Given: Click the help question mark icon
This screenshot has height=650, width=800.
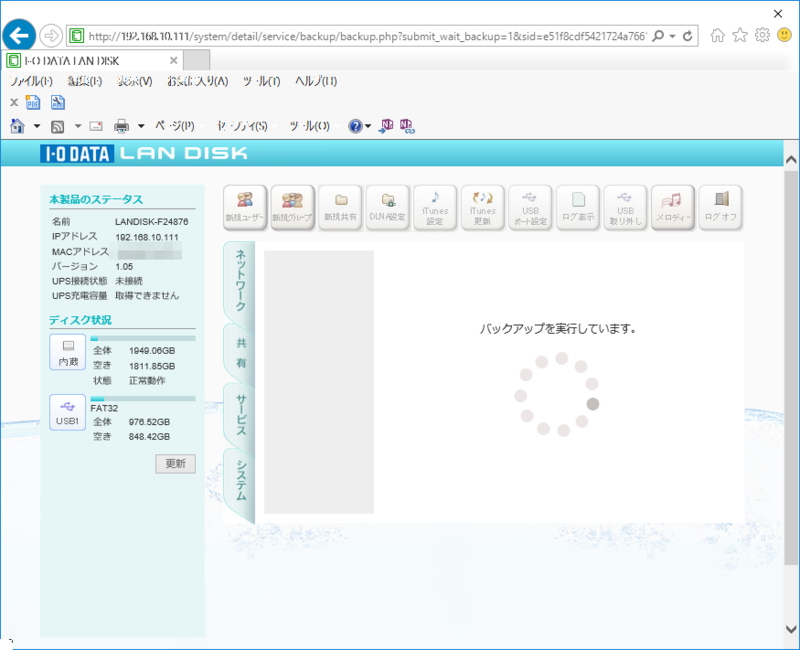Looking at the screenshot, I should (x=355, y=126).
